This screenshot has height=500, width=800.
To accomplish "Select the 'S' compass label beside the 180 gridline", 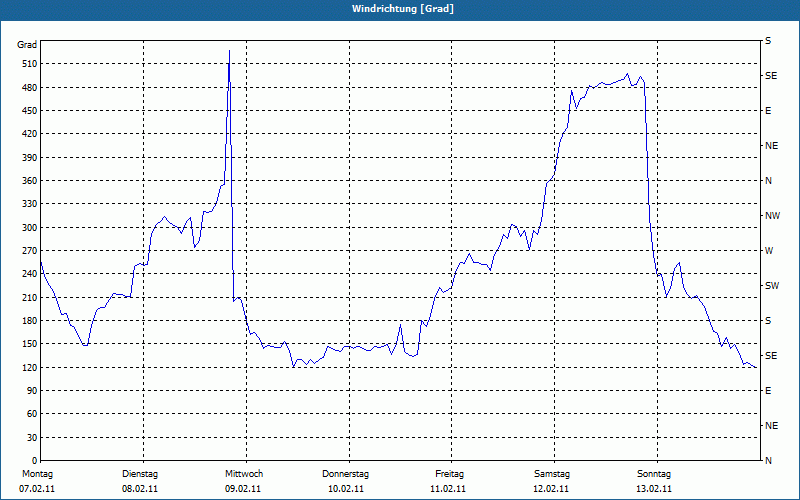I will coord(768,321).
